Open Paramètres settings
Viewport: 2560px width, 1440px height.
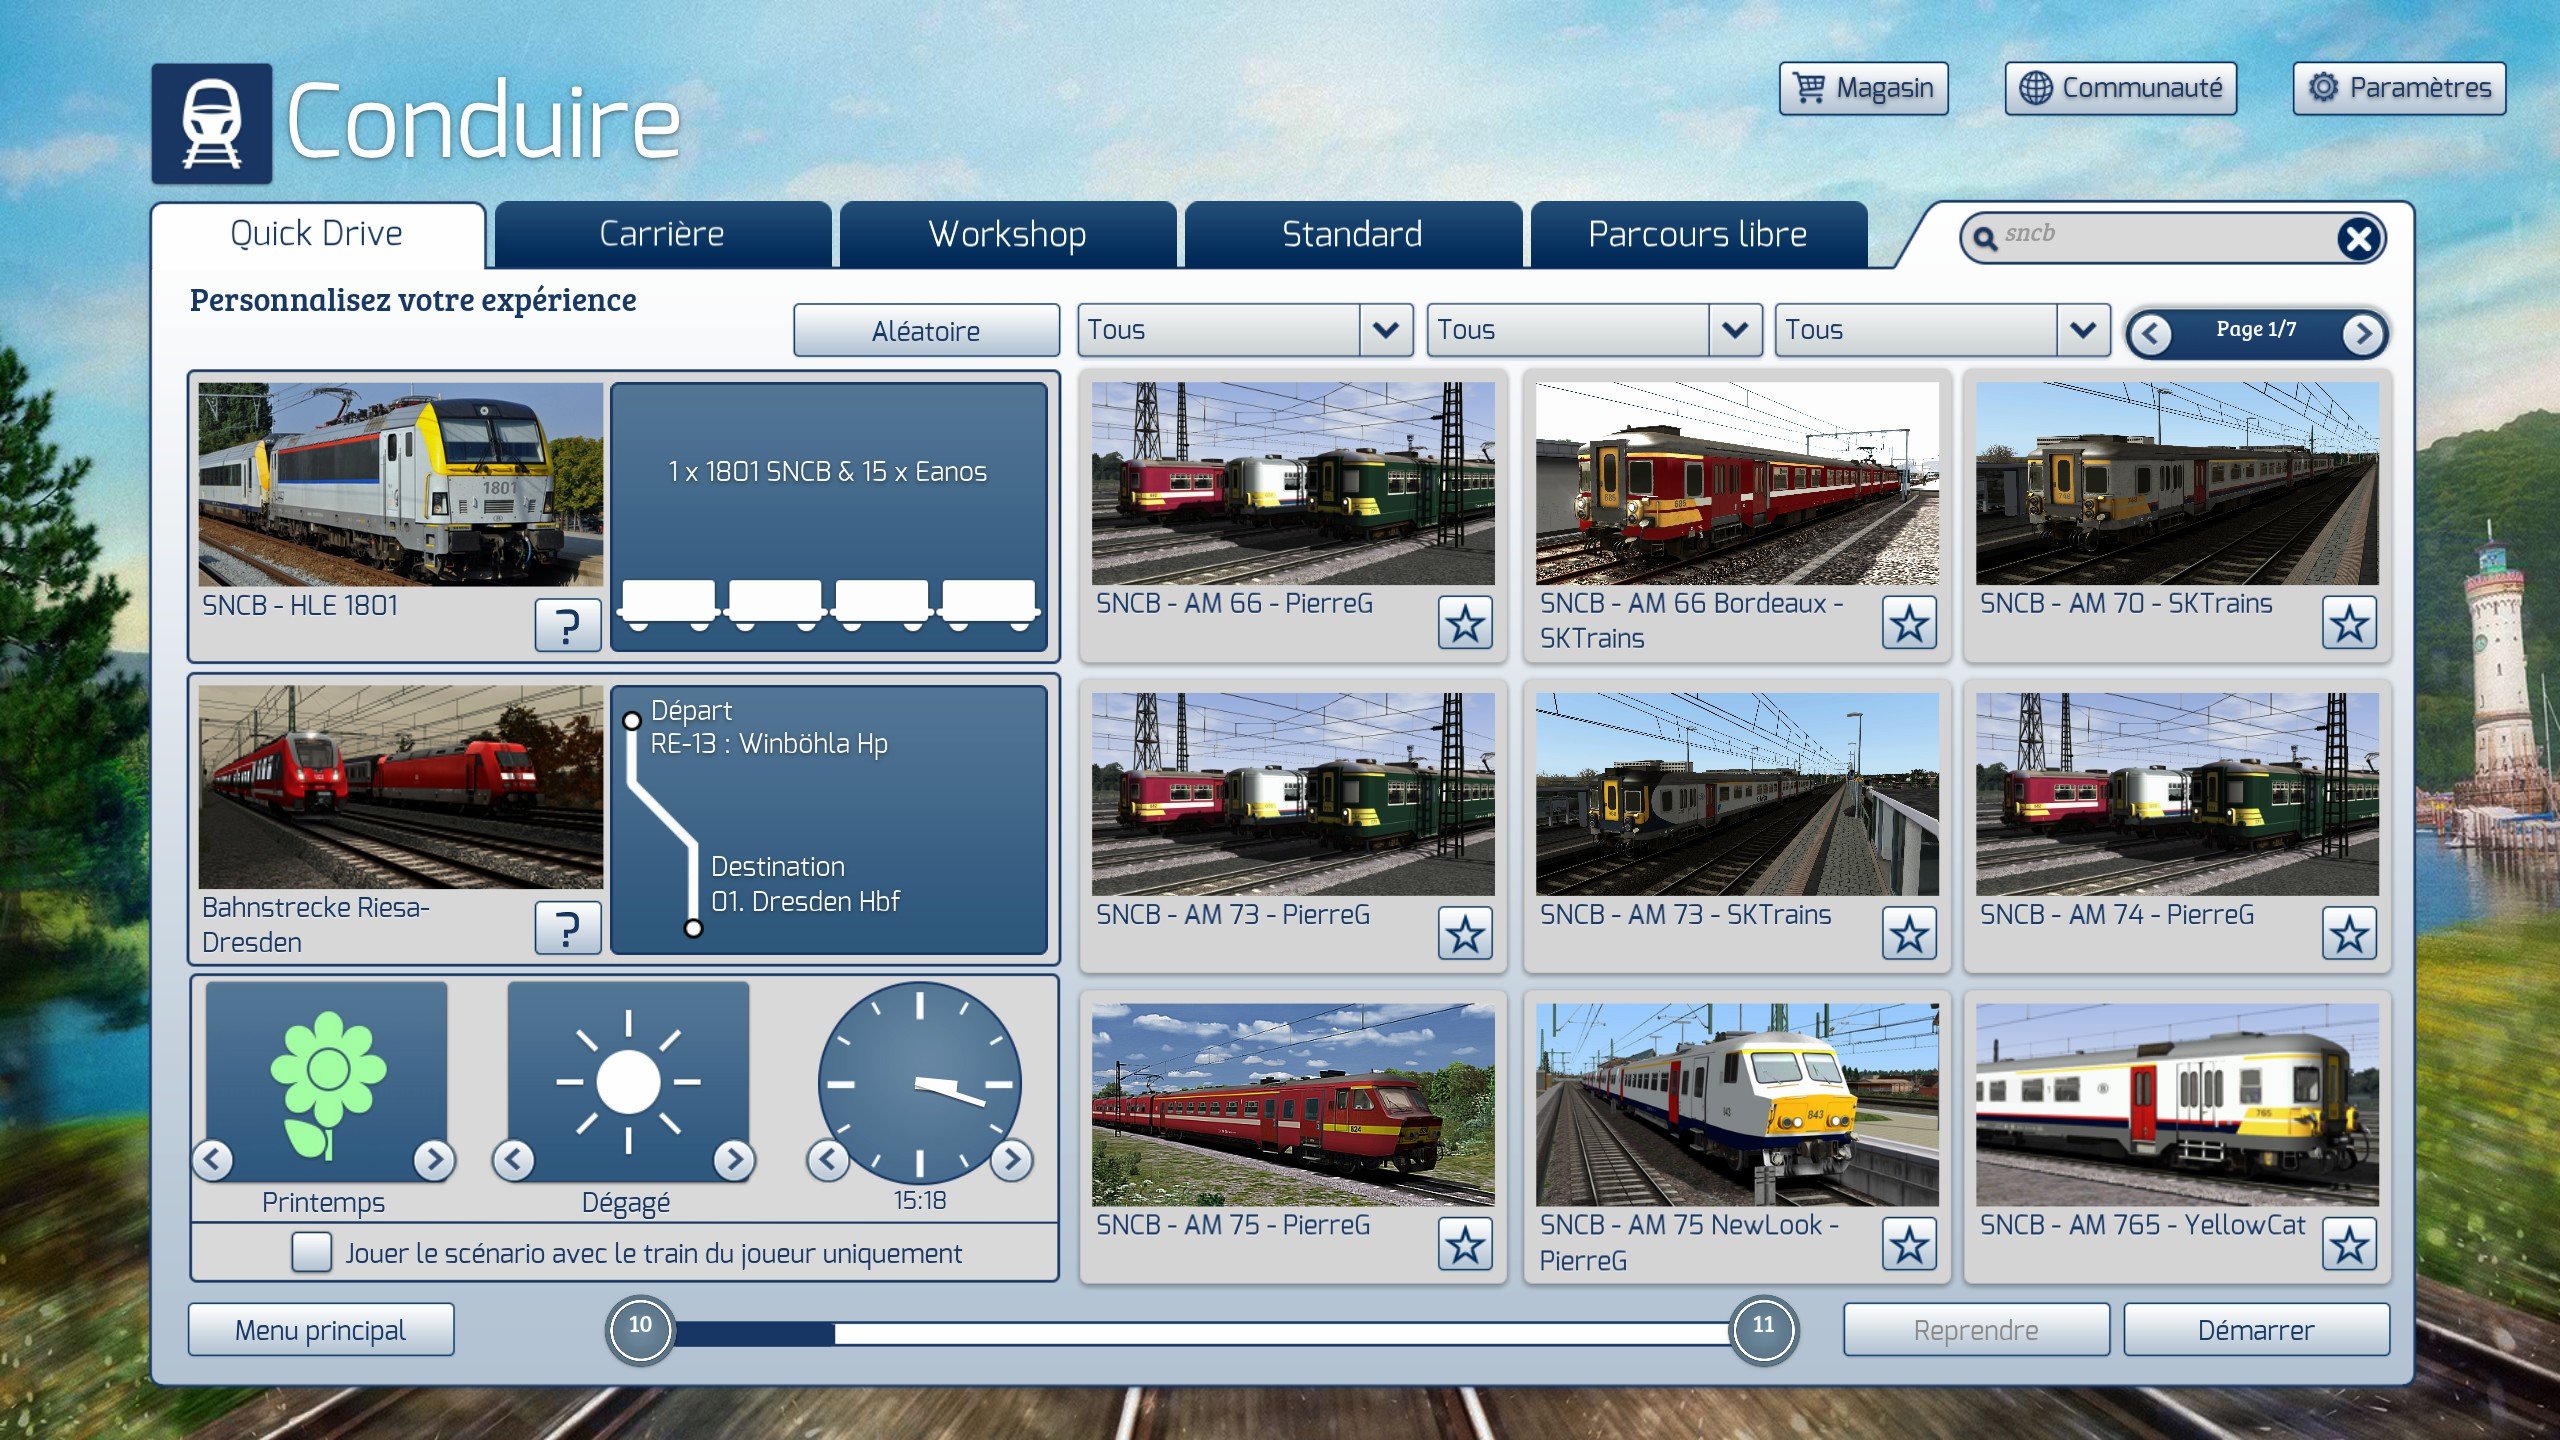2400,88
